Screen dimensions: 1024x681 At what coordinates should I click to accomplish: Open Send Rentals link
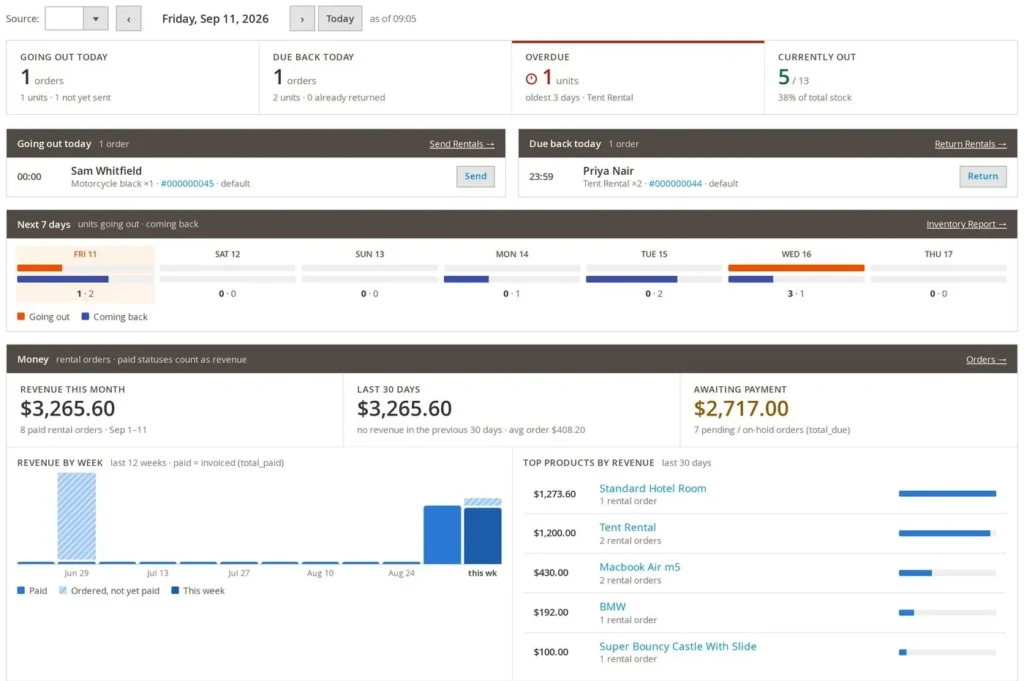click(x=462, y=144)
